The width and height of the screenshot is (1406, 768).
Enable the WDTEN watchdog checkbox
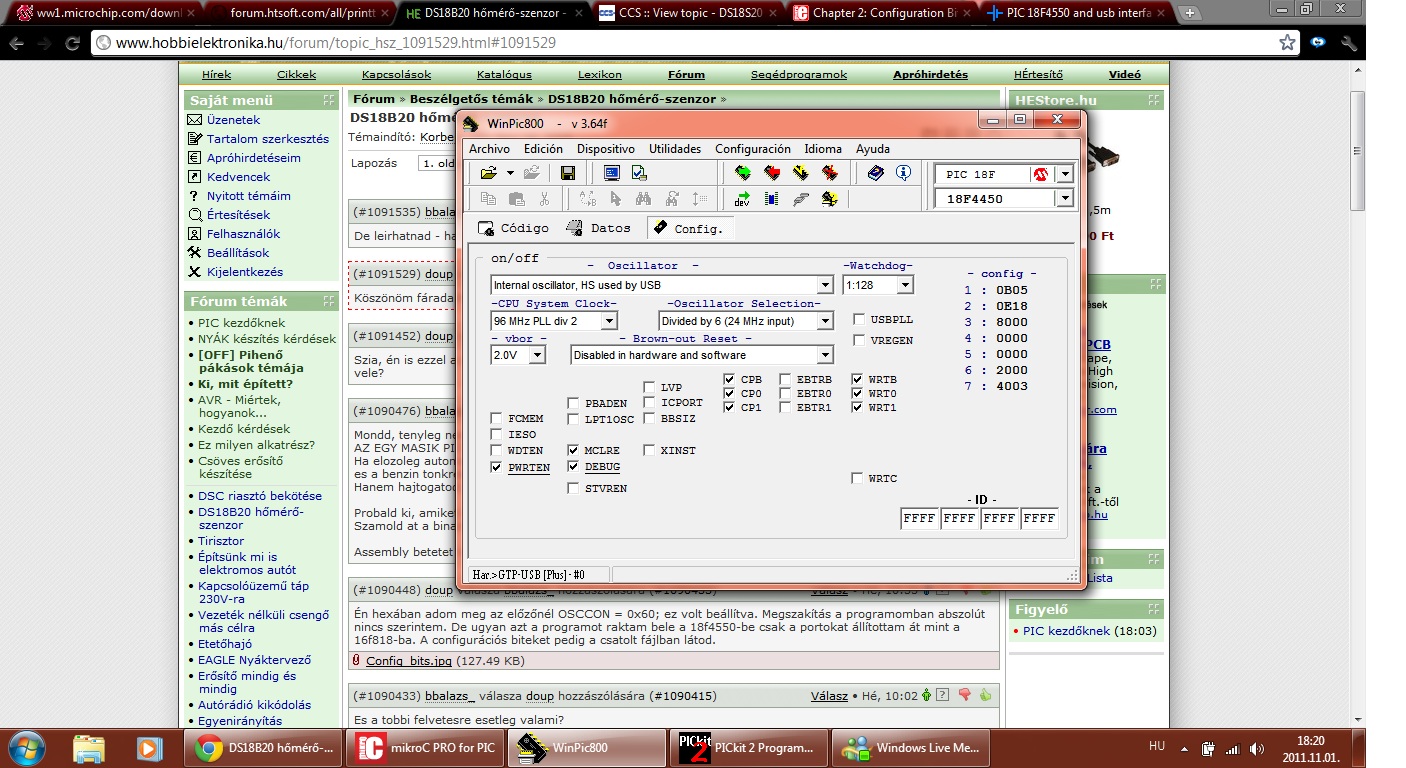(498, 451)
